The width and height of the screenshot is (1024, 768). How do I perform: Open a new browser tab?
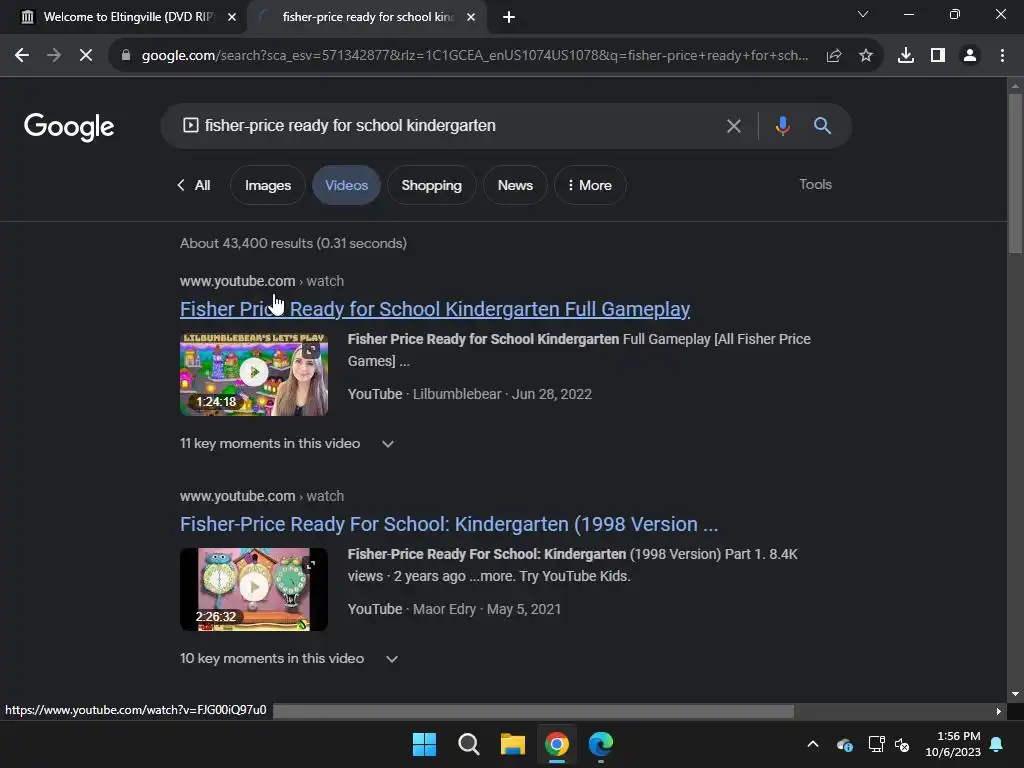509,17
